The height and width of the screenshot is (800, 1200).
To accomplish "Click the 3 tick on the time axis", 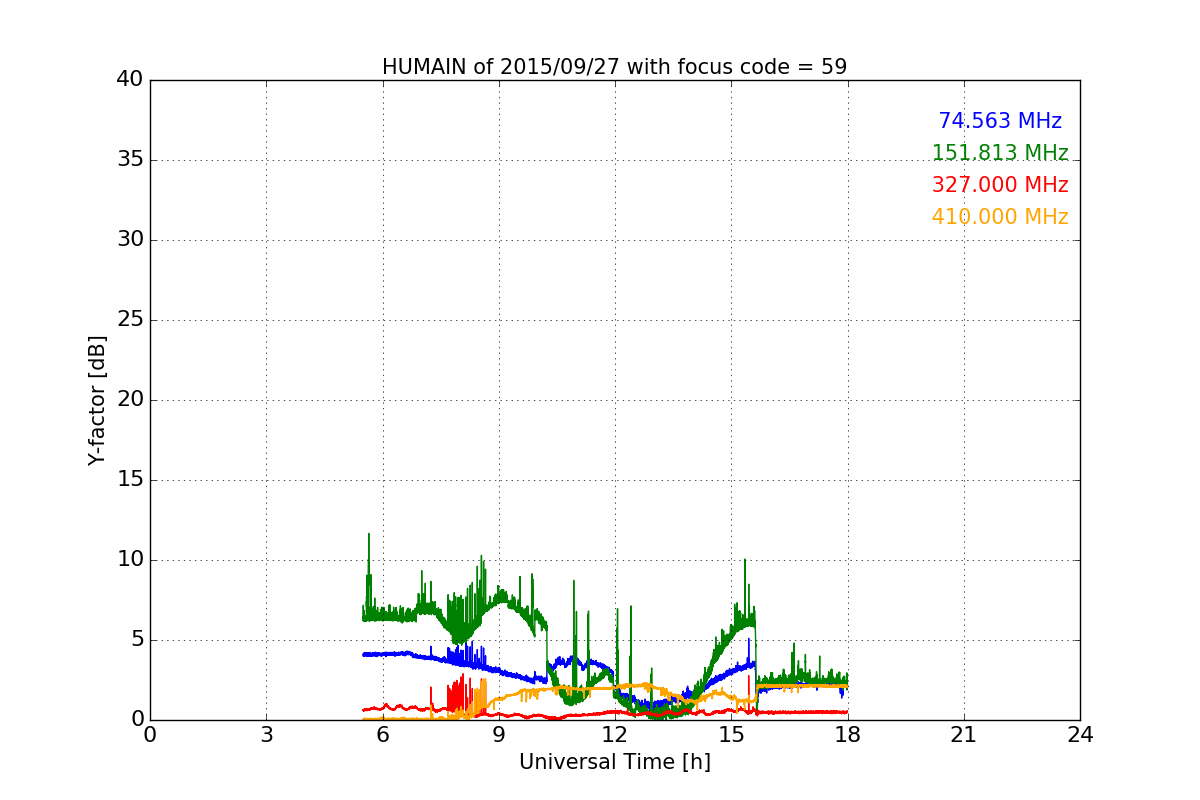I will pyautogui.click(x=266, y=735).
